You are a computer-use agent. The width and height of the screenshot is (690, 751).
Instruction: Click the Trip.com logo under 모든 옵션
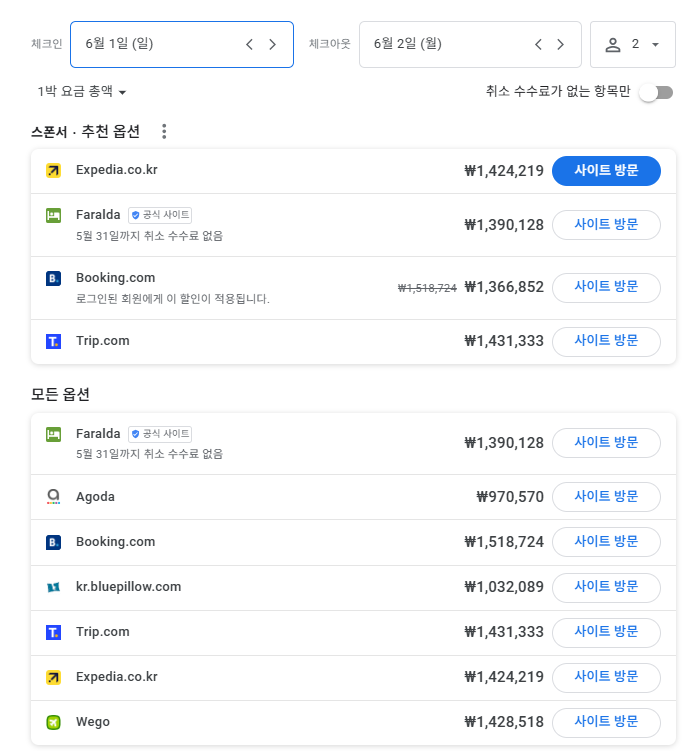pos(53,632)
